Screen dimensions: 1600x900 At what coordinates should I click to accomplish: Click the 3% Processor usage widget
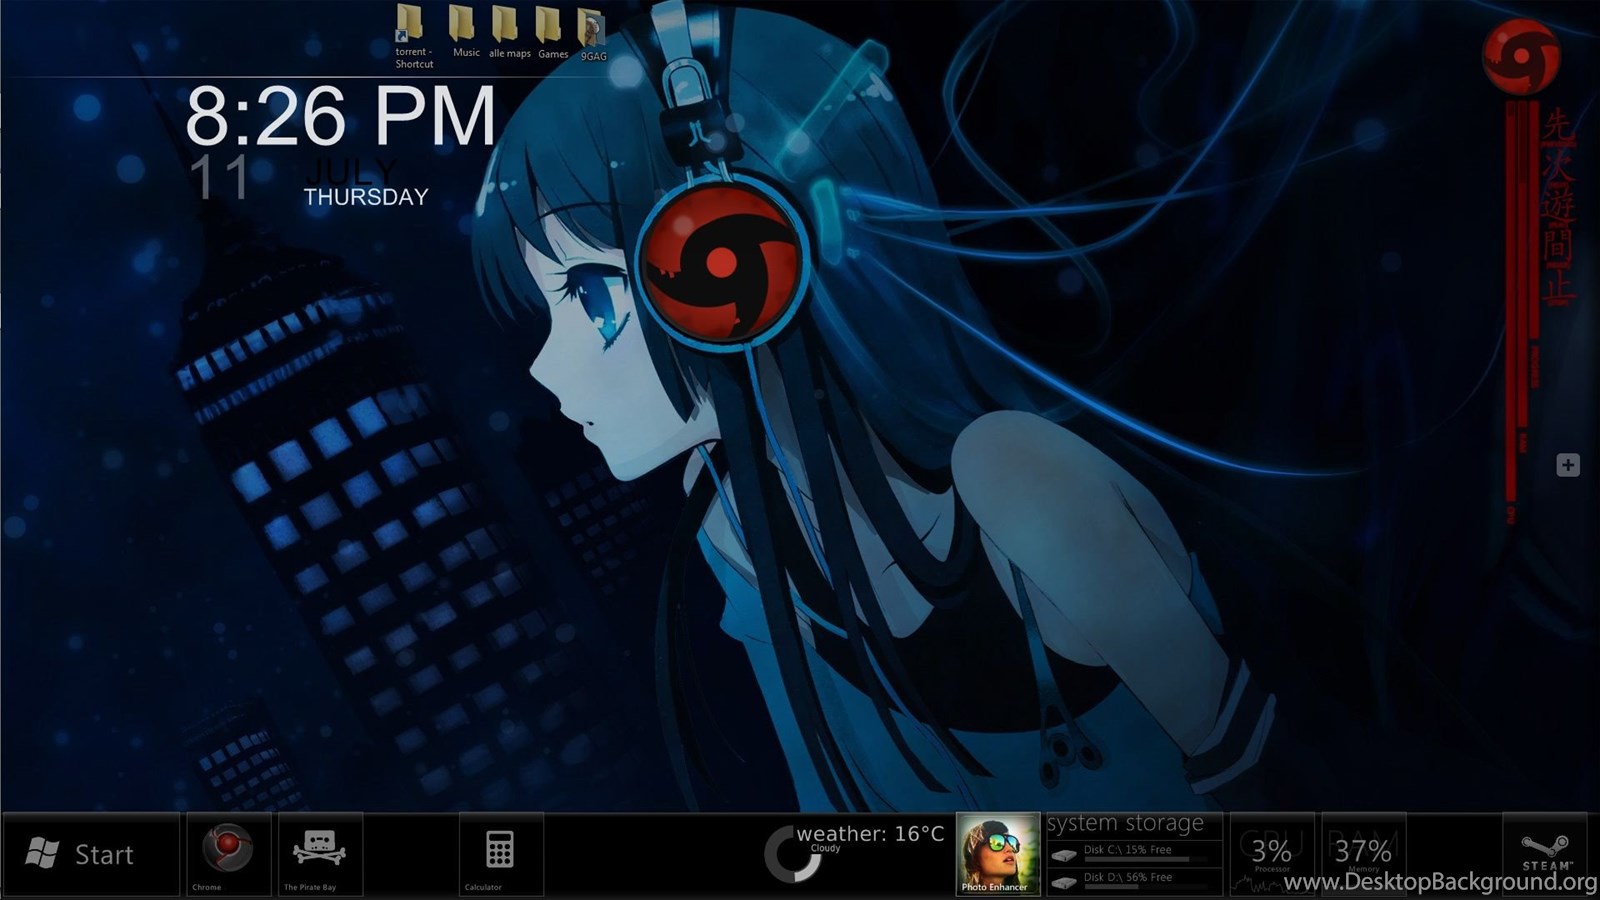pos(1271,853)
